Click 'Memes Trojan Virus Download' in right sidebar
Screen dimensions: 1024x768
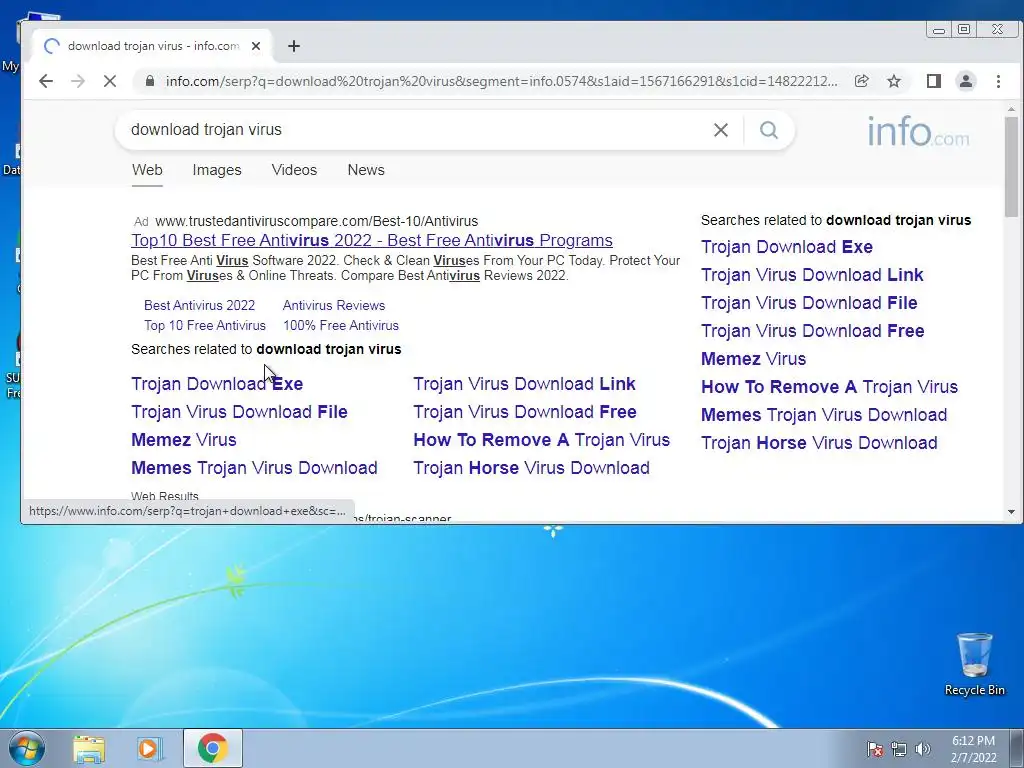click(824, 415)
